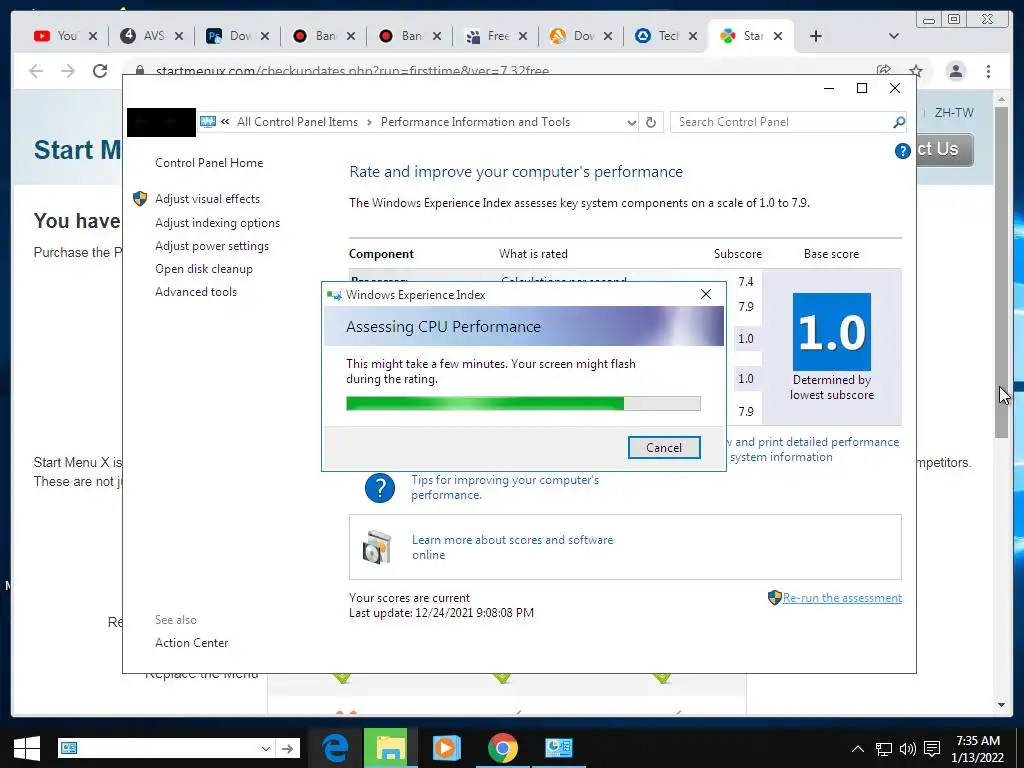
Task: Click the taskbar clock showing 7:35 AM
Action: click(978, 748)
